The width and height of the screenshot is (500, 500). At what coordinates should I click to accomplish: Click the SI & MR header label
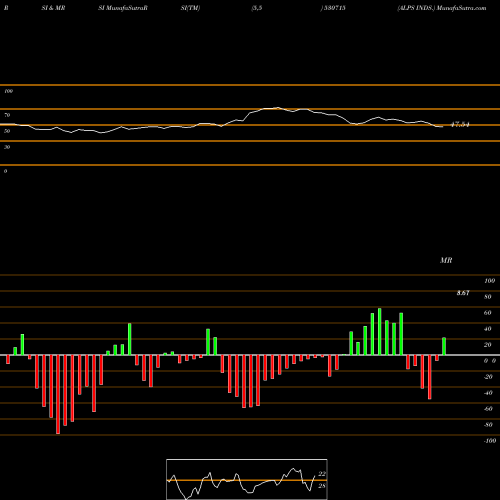53,8
